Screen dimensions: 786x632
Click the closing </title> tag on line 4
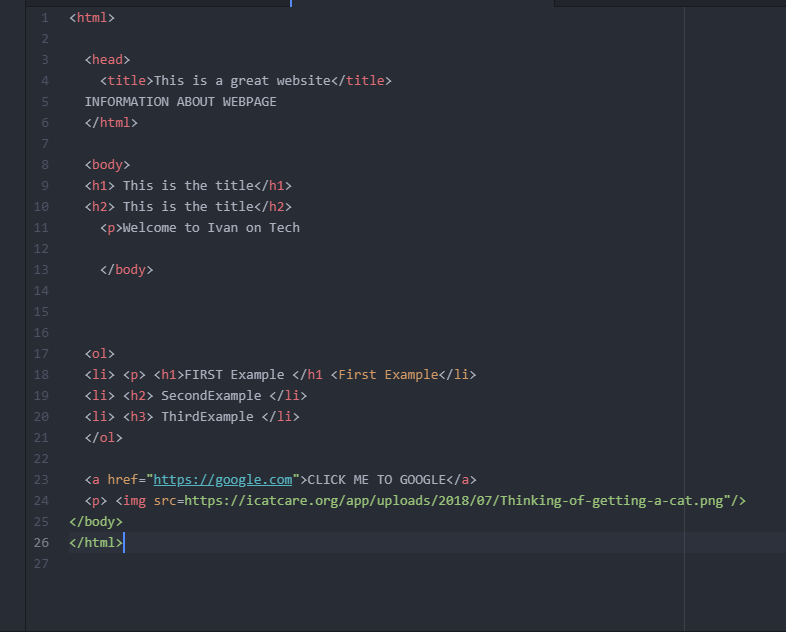(361, 81)
